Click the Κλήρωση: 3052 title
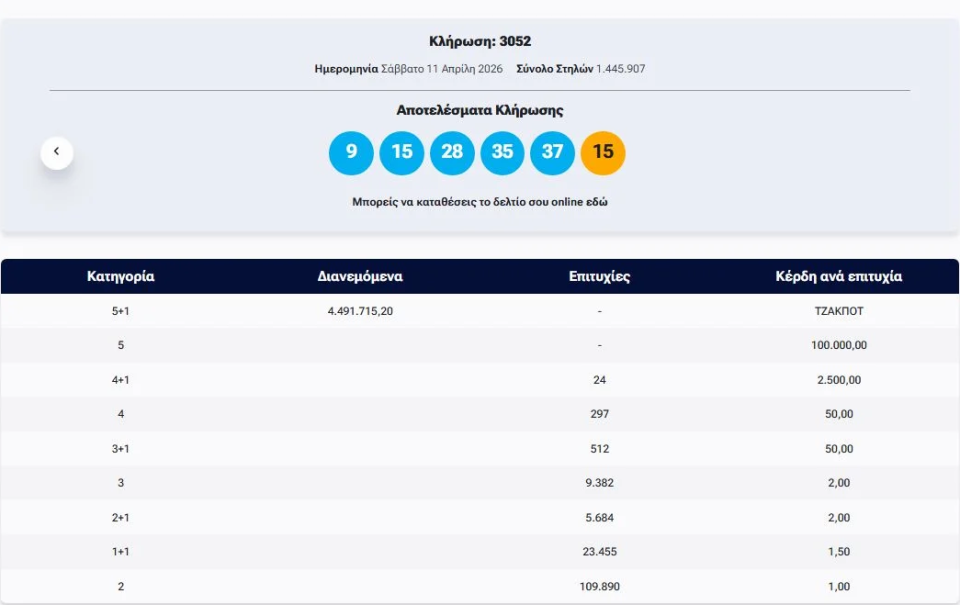This screenshot has width=960, height=605. click(480, 42)
